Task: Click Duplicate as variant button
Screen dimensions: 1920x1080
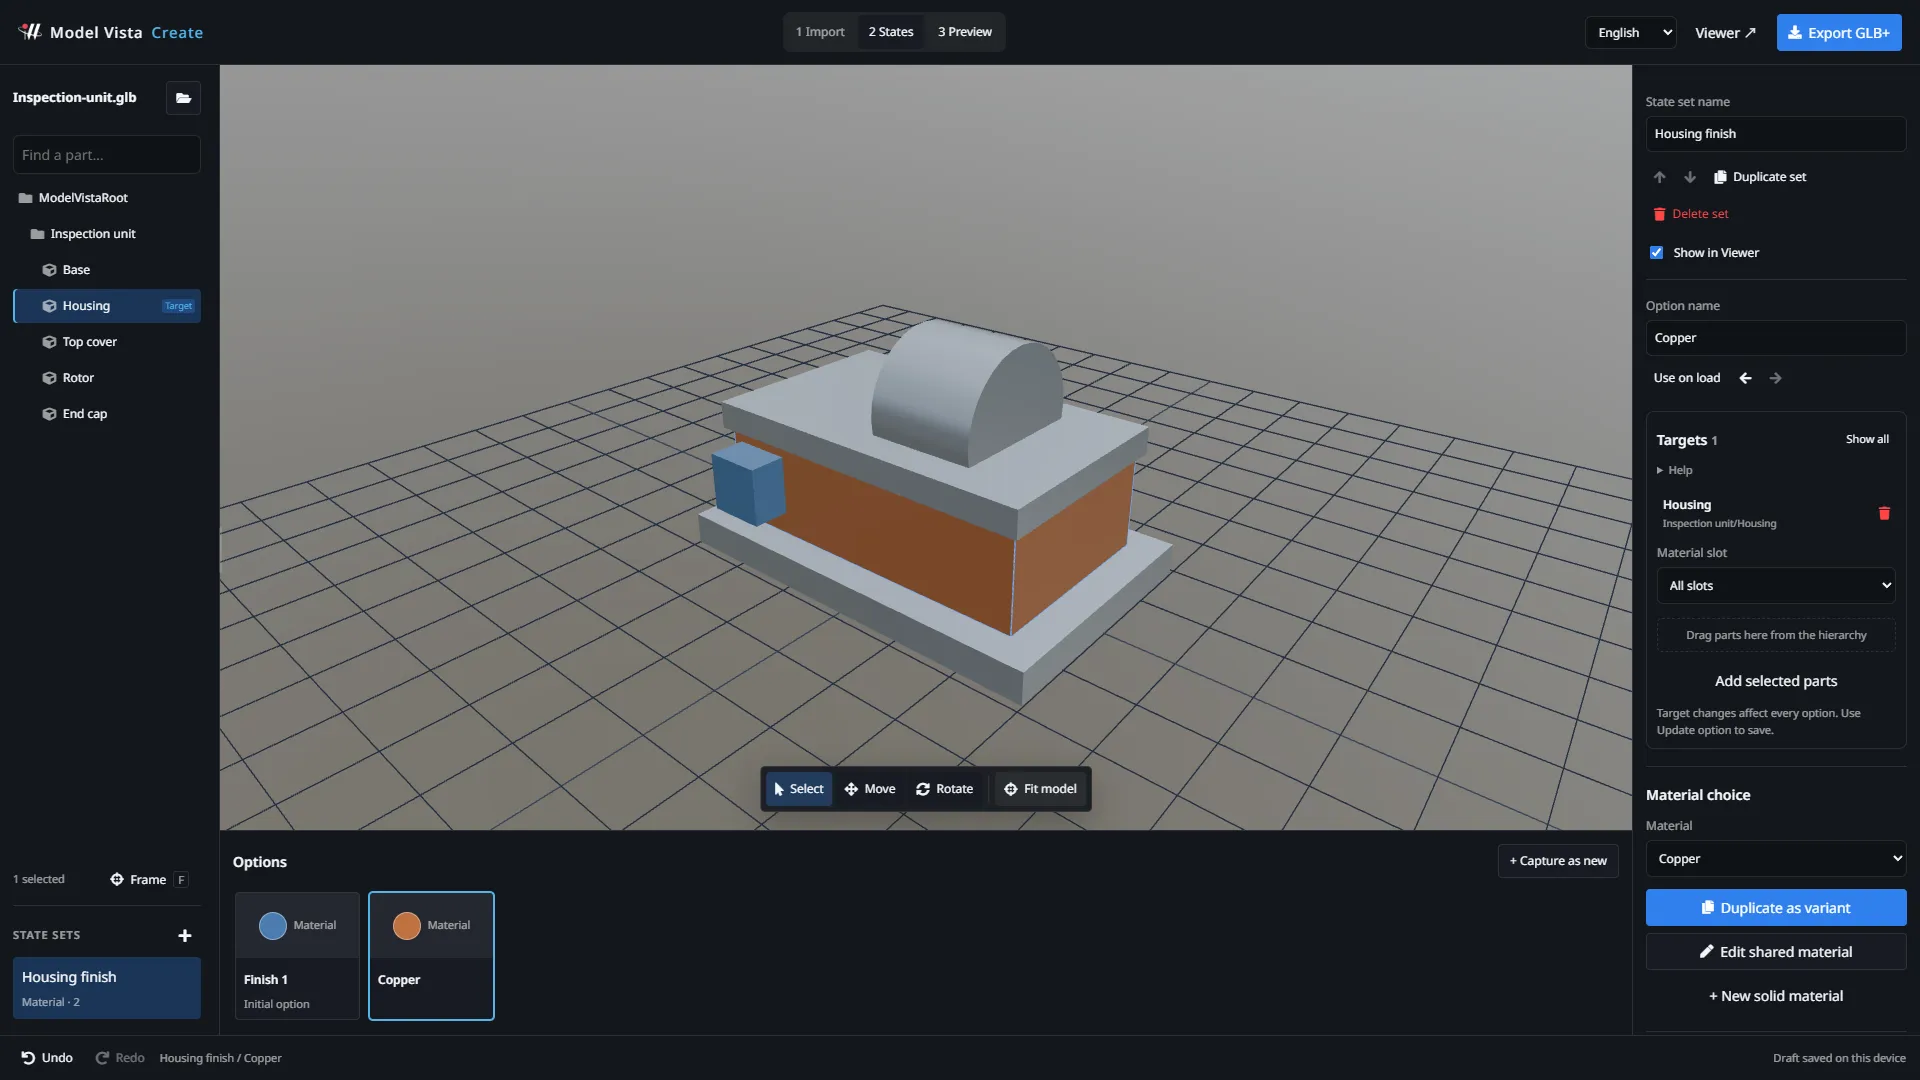Action: (1776, 908)
